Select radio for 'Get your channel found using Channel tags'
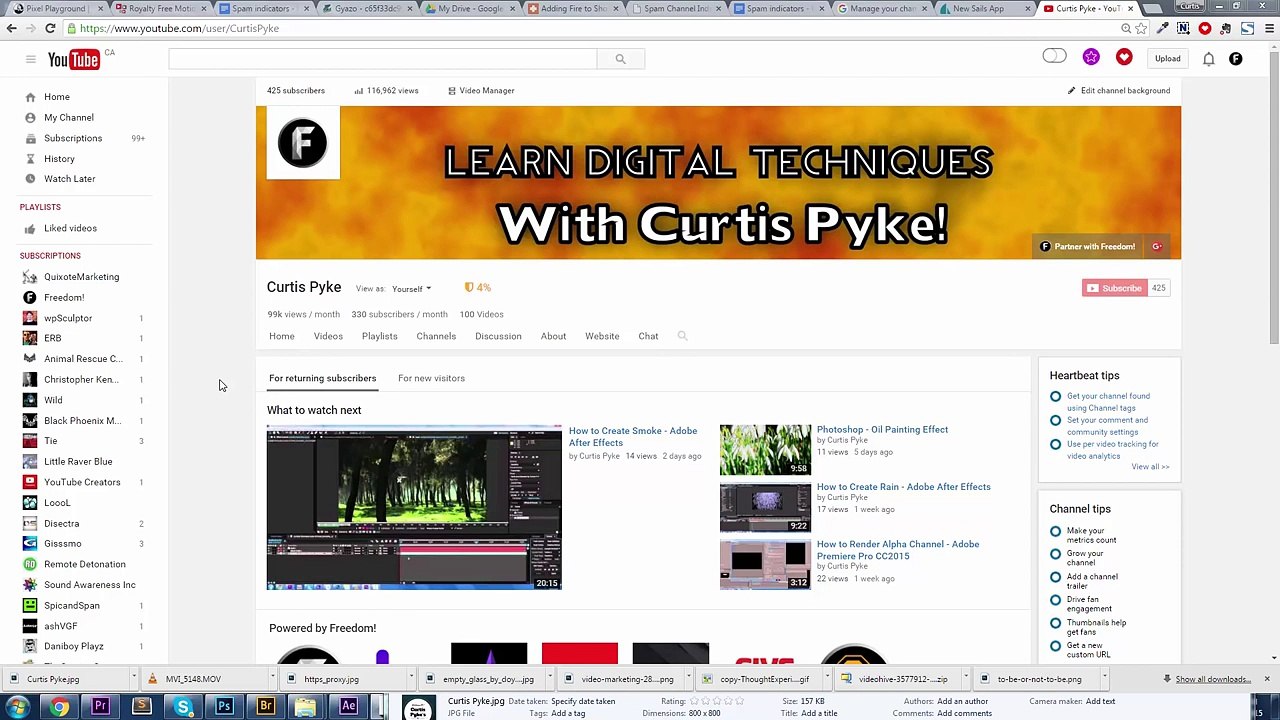Image resolution: width=1280 pixels, height=720 pixels. click(1055, 397)
